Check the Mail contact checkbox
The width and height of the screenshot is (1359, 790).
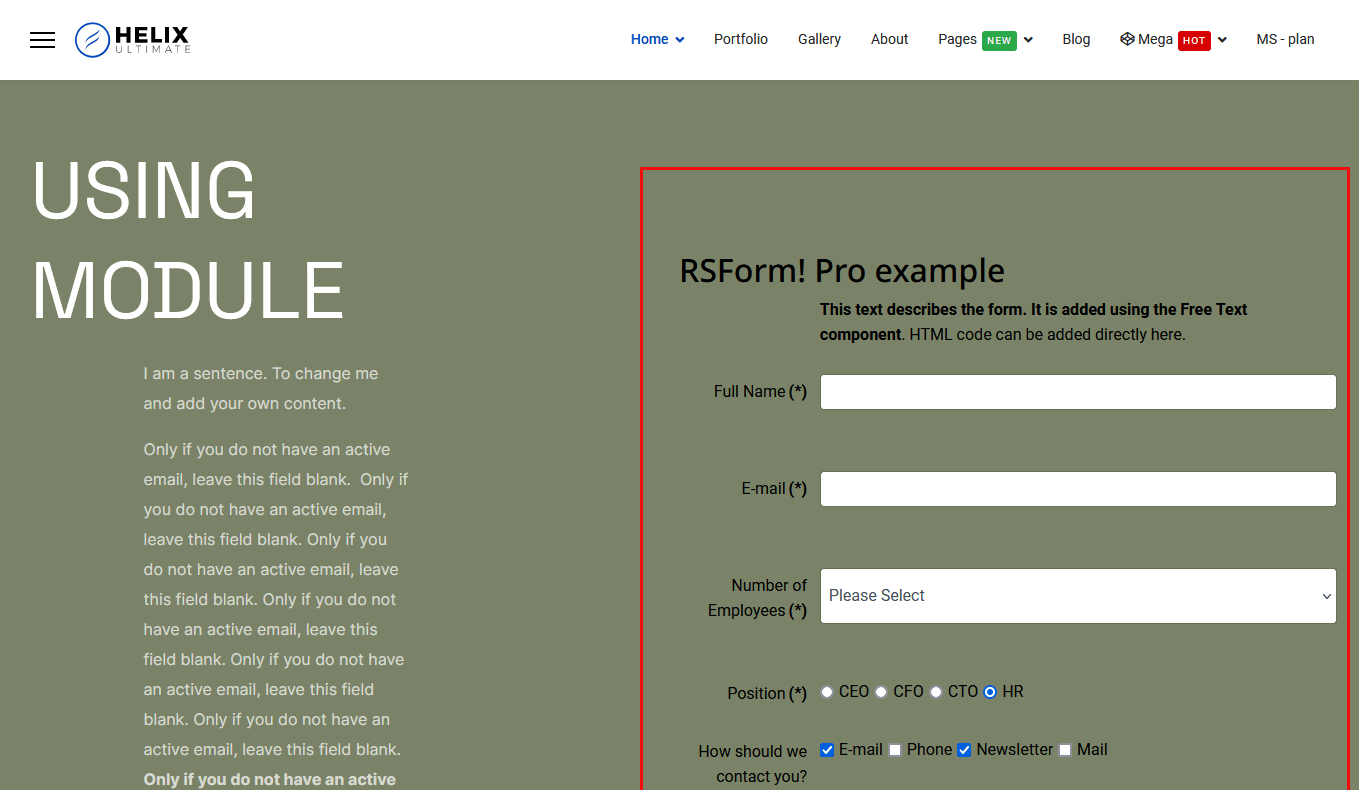[1065, 750]
